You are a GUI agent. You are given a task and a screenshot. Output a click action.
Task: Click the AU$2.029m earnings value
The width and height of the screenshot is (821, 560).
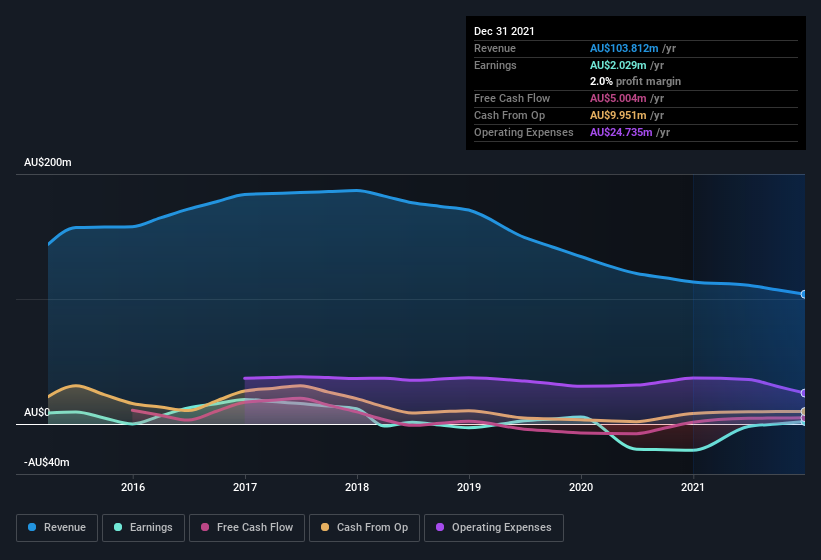(x=618, y=65)
